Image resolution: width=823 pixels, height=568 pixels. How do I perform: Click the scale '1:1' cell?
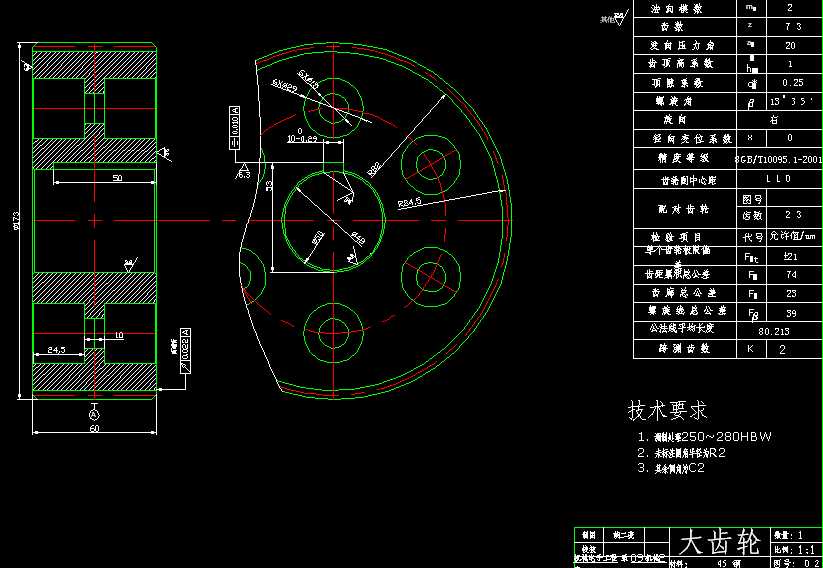(x=795, y=549)
